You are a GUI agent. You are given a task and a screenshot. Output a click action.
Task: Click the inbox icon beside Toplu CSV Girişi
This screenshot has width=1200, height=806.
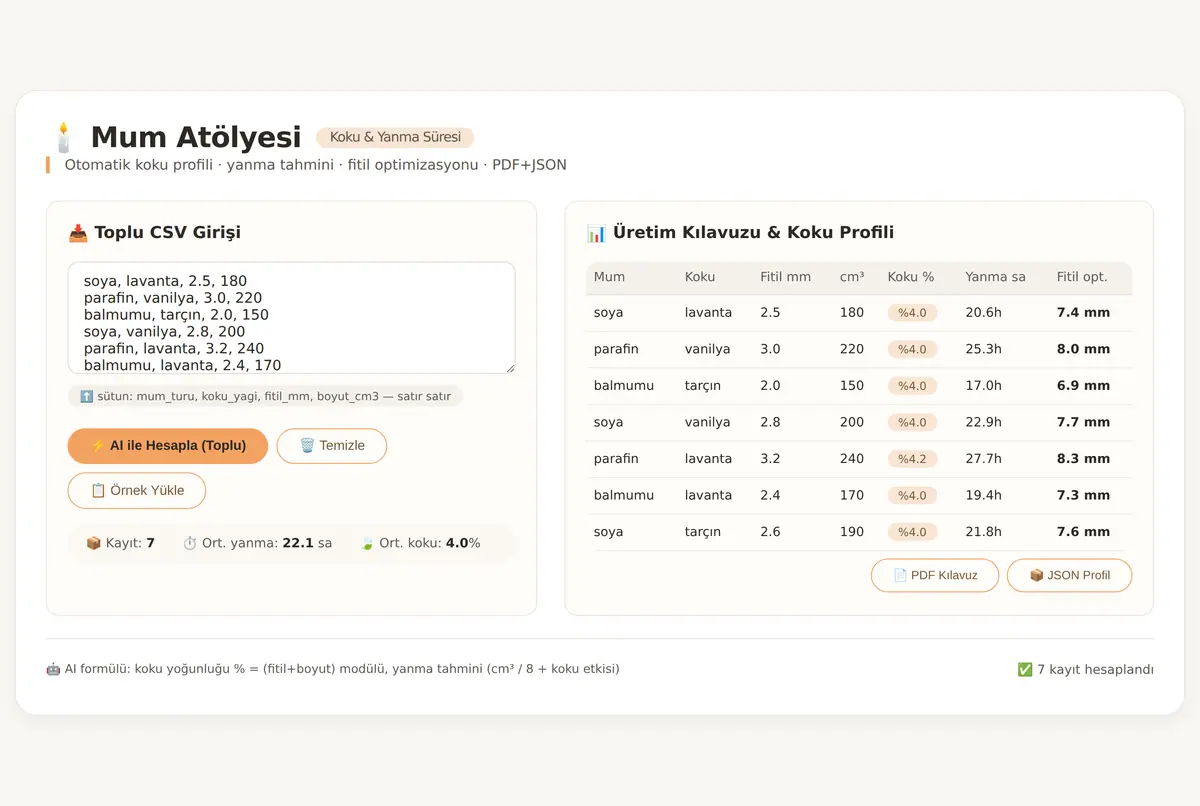point(78,233)
